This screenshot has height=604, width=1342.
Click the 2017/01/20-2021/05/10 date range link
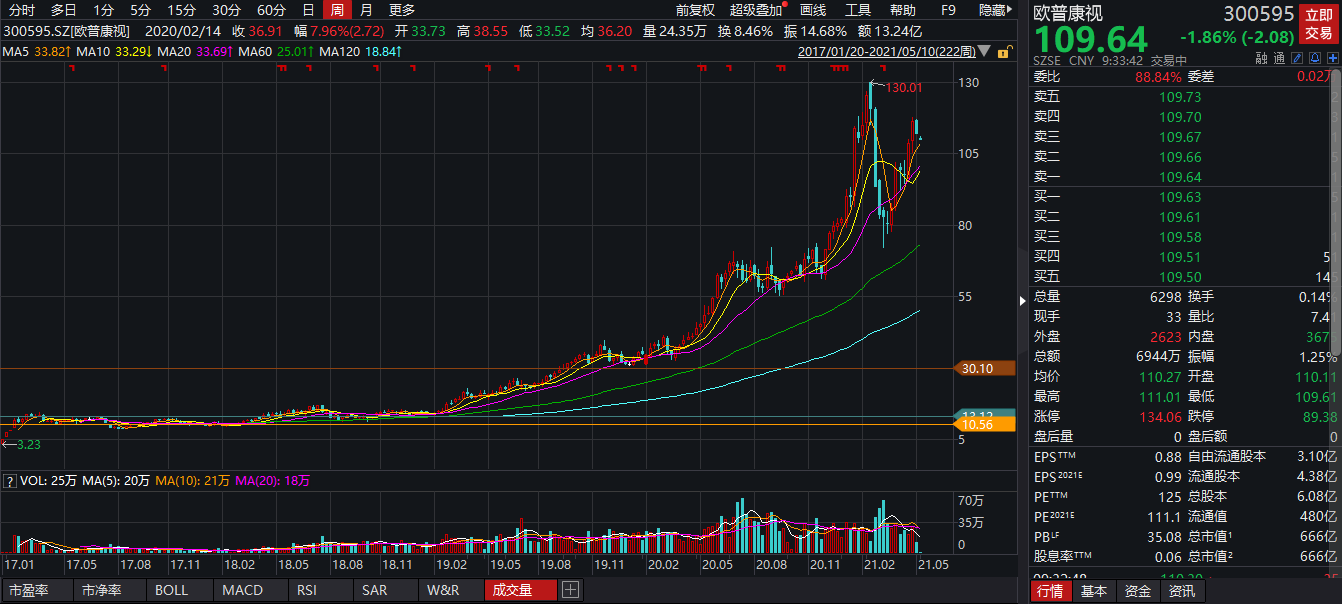point(886,51)
